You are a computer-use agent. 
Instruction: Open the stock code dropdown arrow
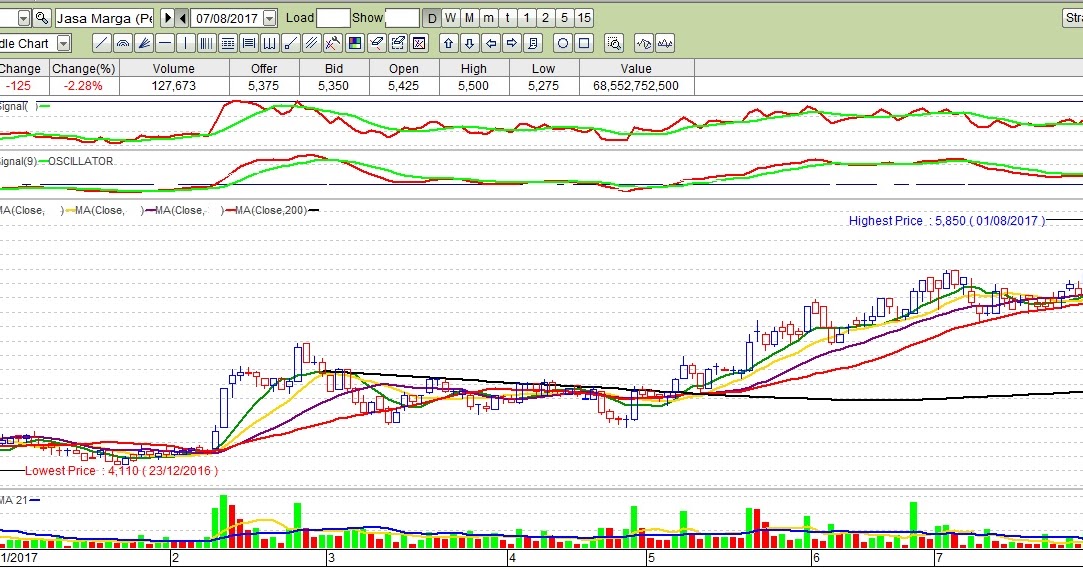(23, 18)
